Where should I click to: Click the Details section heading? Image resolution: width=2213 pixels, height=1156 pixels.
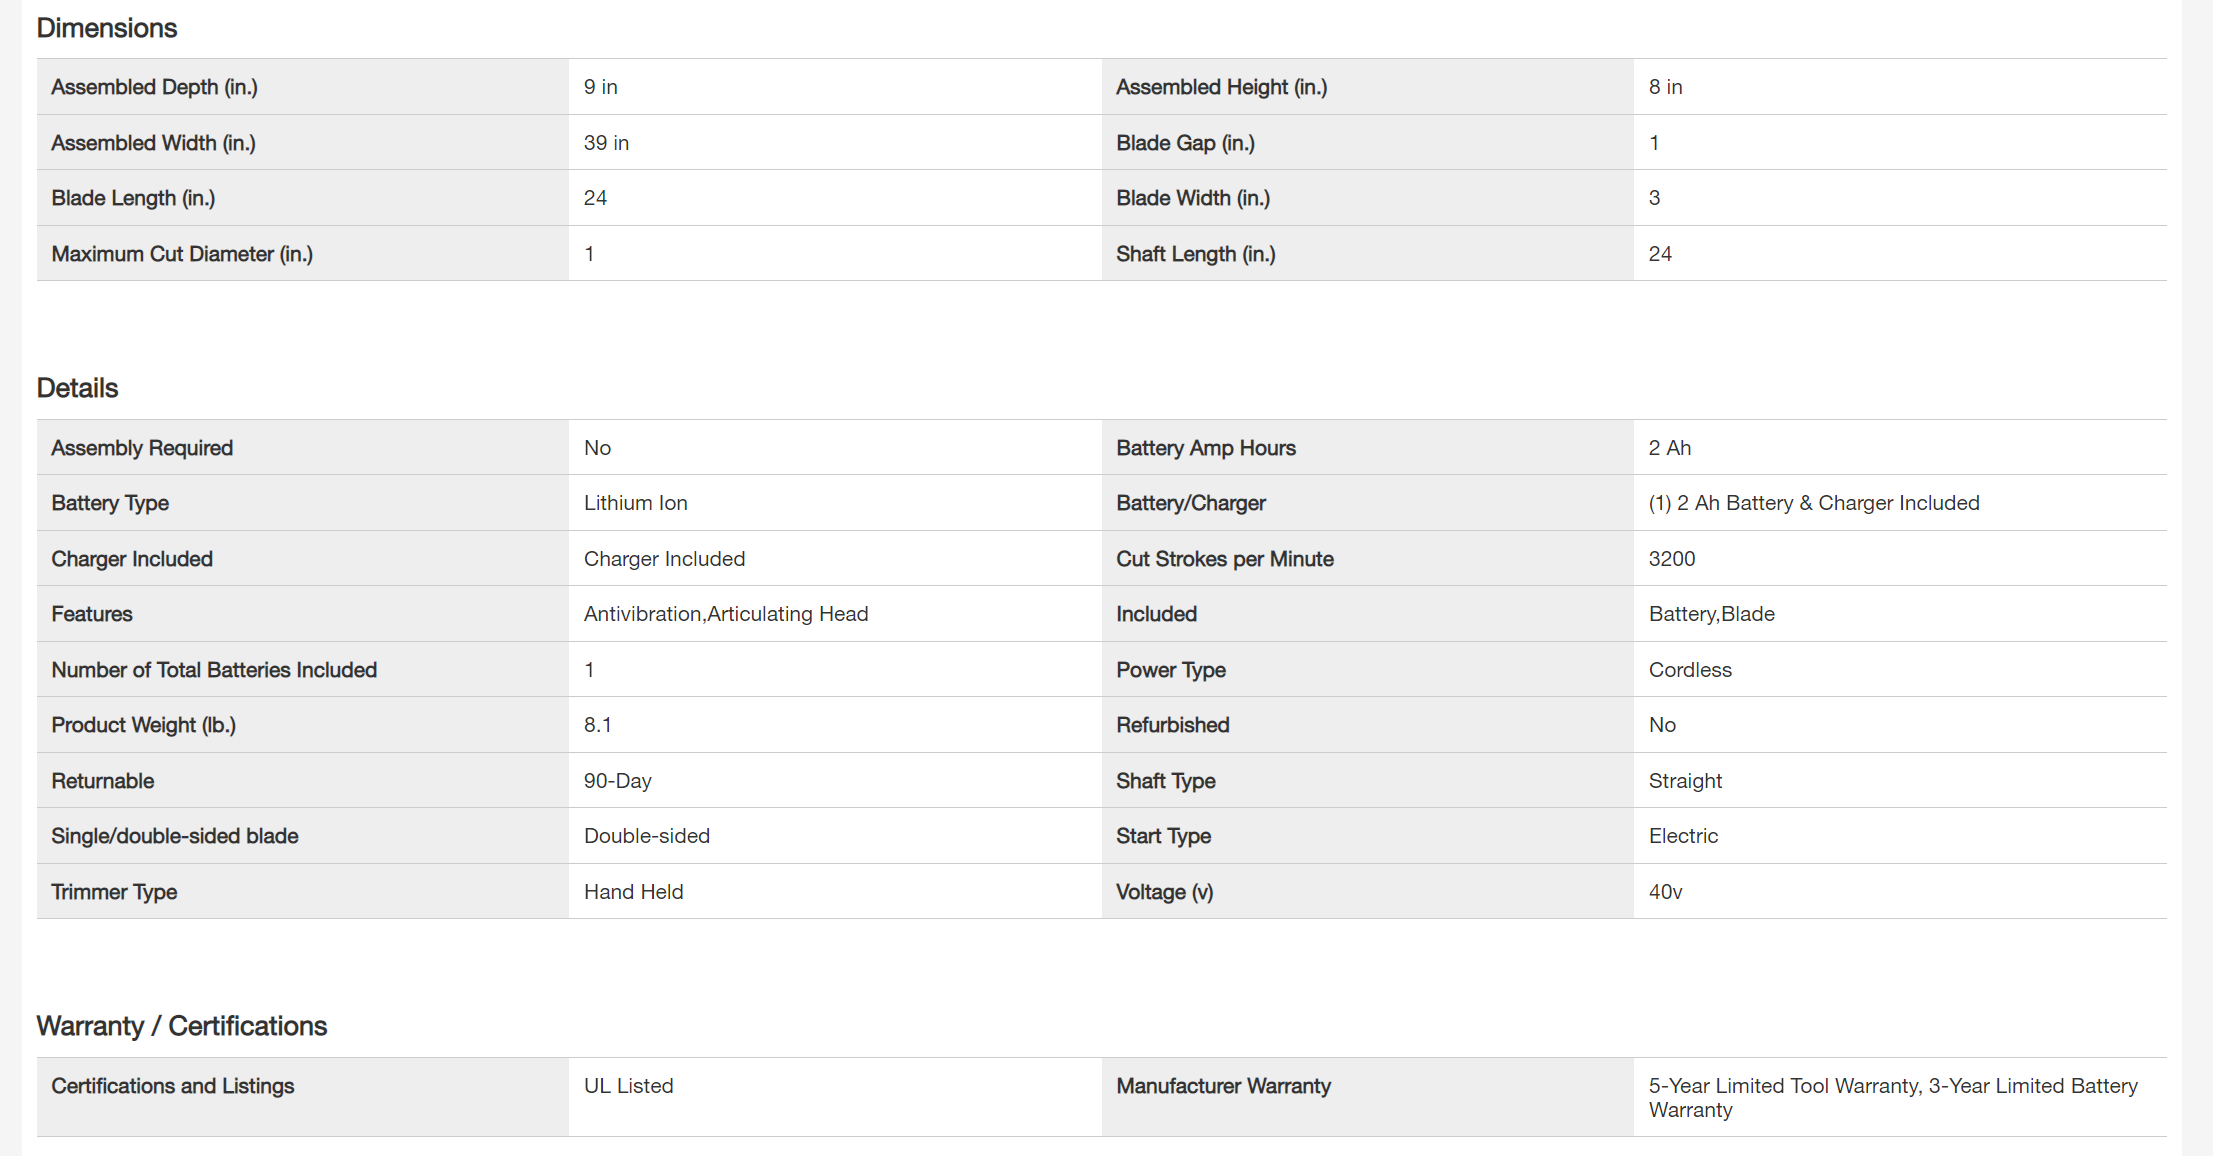(x=77, y=388)
